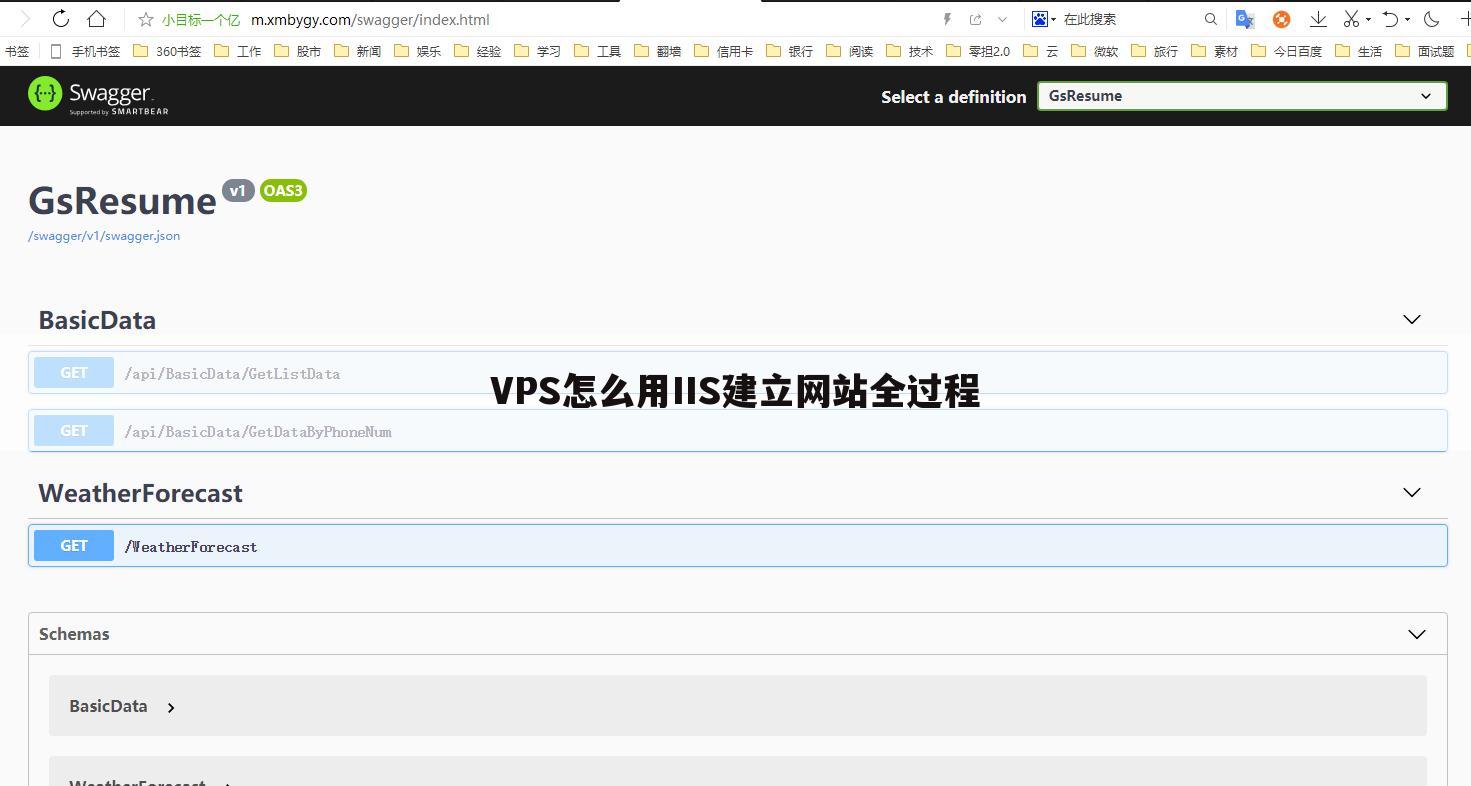Open the 经验 bookmark folder
The height and width of the screenshot is (786, 1471).
(x=478, y=51)
